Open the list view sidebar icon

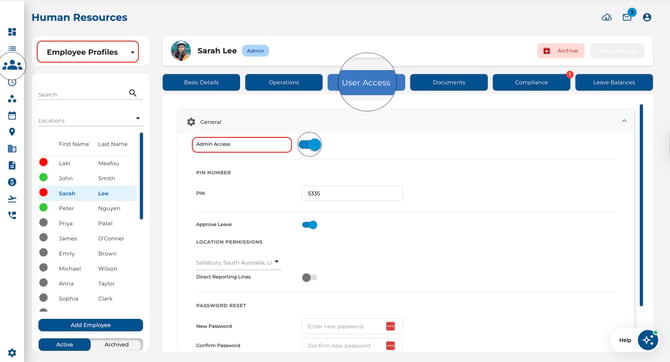tap(12, 49)
